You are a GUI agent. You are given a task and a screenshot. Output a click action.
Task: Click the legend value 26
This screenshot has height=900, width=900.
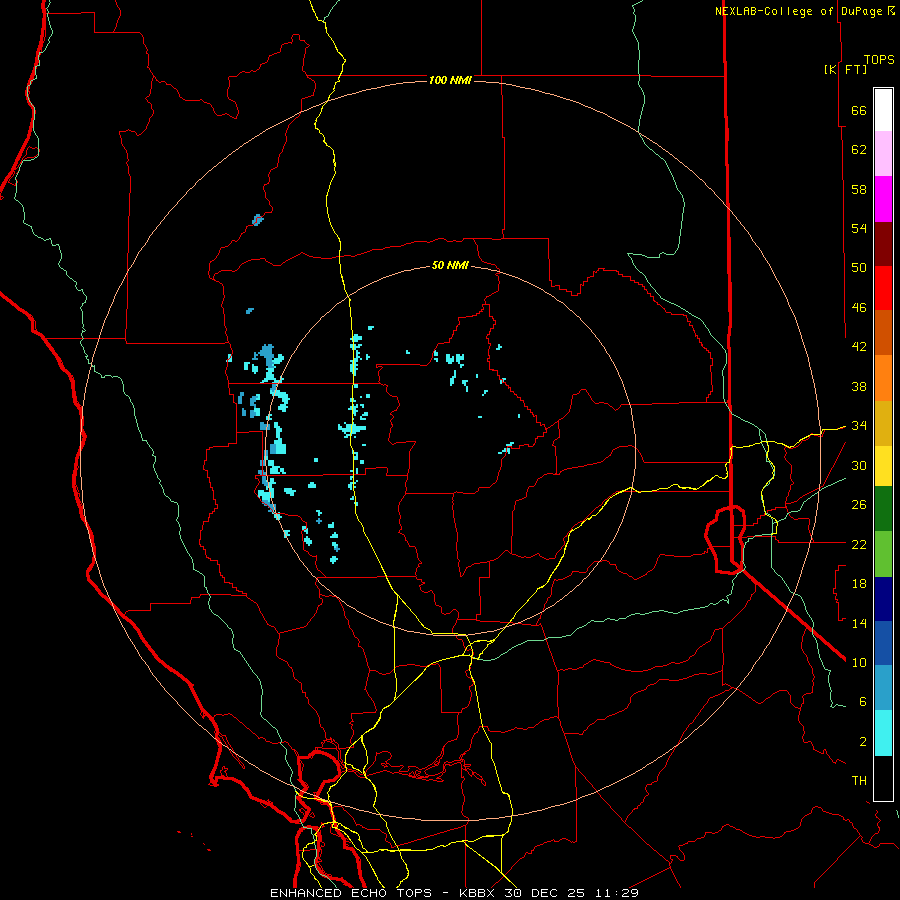pyautogui.click(x=859, y=505)
